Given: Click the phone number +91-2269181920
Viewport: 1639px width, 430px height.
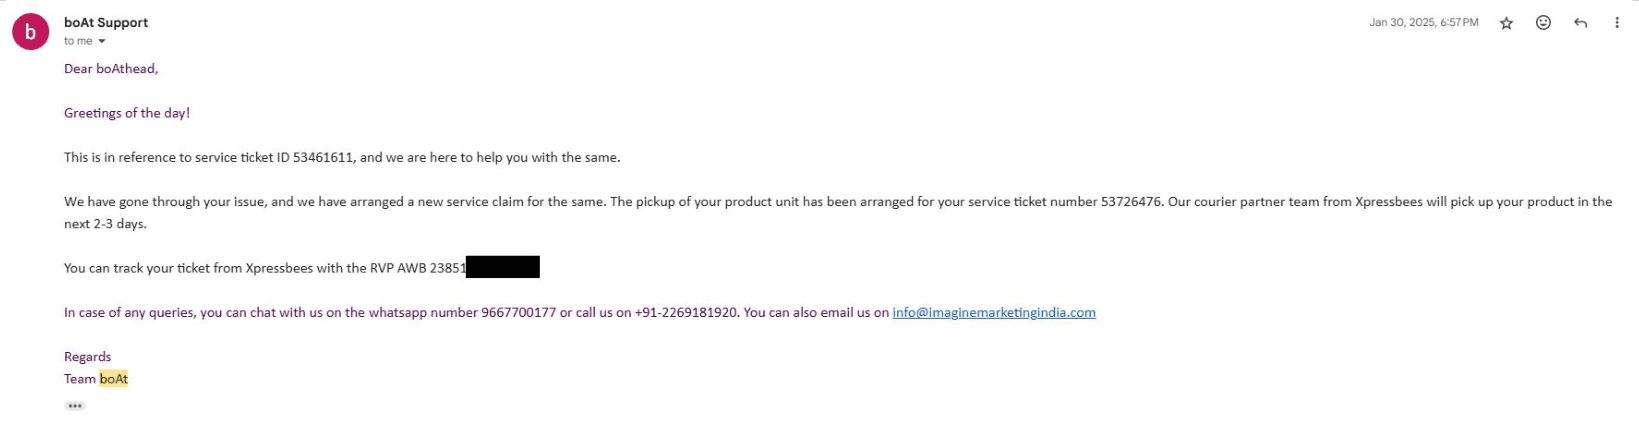Looking at the screenshot, I should 686,312.
